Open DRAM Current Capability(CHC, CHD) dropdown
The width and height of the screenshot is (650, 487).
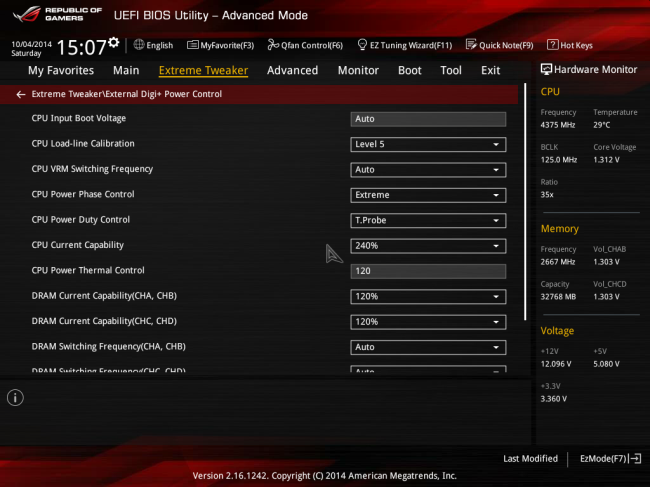[x=428, y=322]
